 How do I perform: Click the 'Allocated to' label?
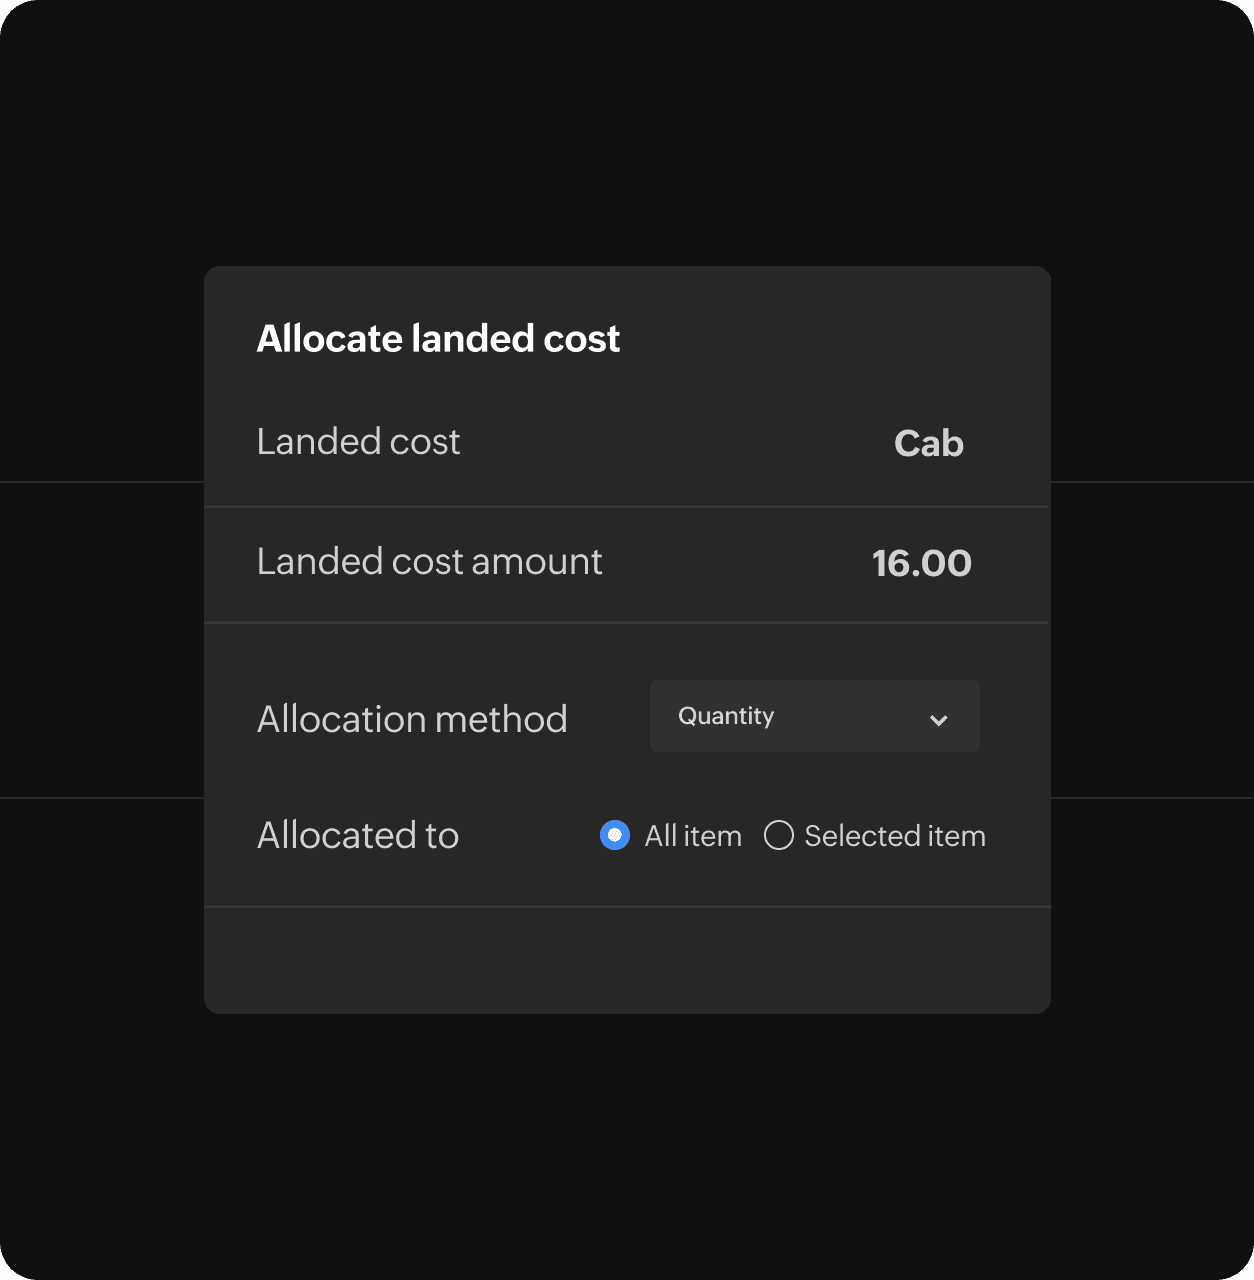pyautogui.click(x=358, y=835)
